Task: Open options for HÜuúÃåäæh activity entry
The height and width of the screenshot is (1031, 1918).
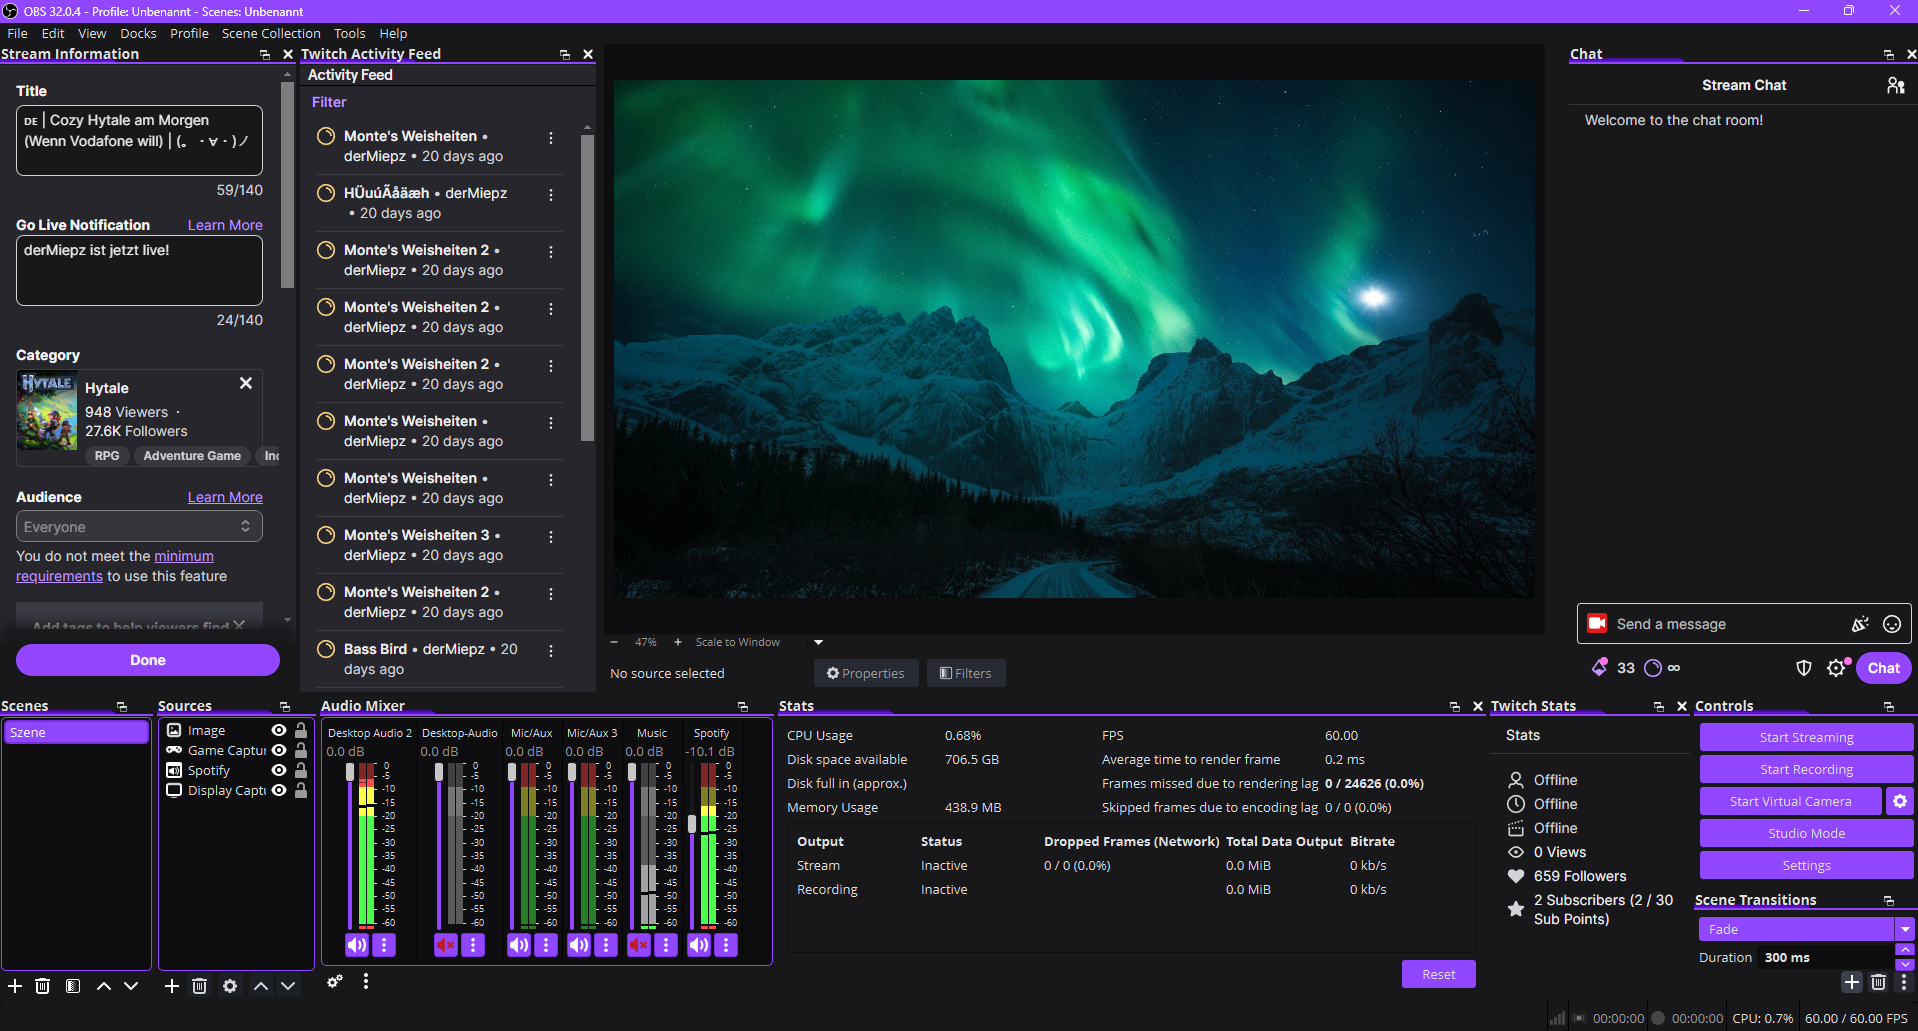Action: click(x=551, y=195)
